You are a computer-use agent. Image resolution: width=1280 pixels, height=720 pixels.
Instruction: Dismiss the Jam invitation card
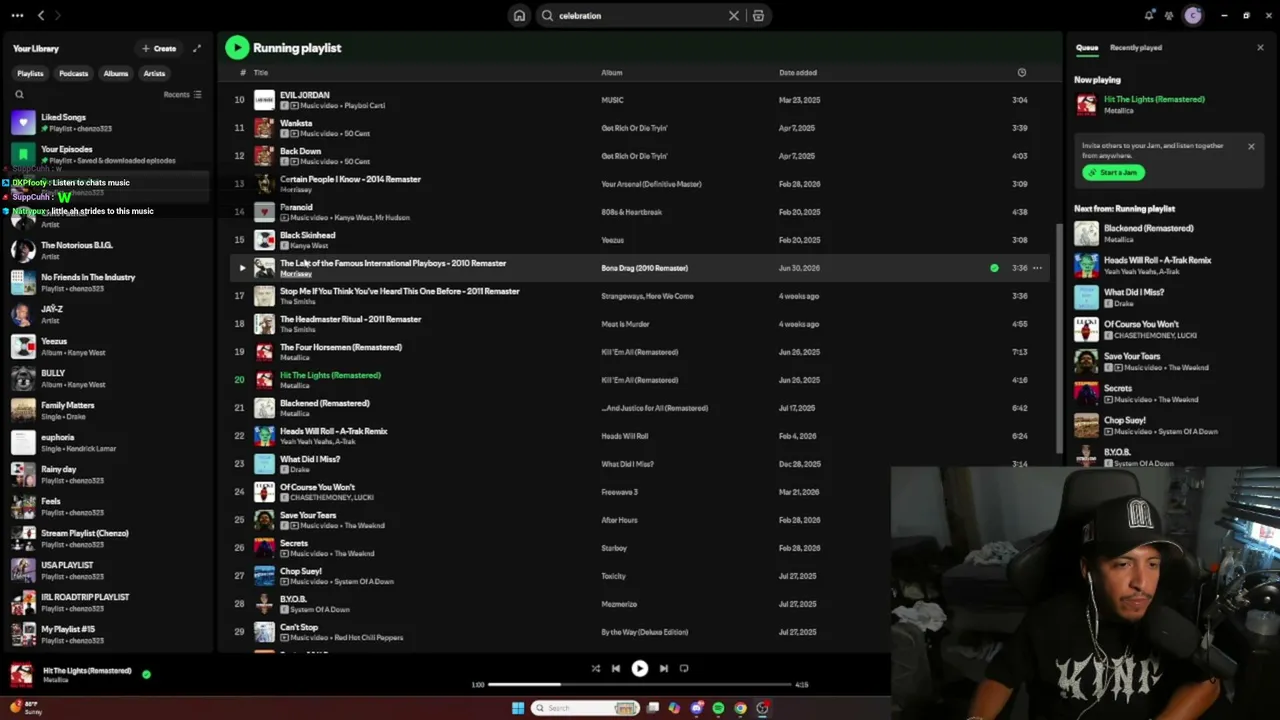click(1250, 147)
